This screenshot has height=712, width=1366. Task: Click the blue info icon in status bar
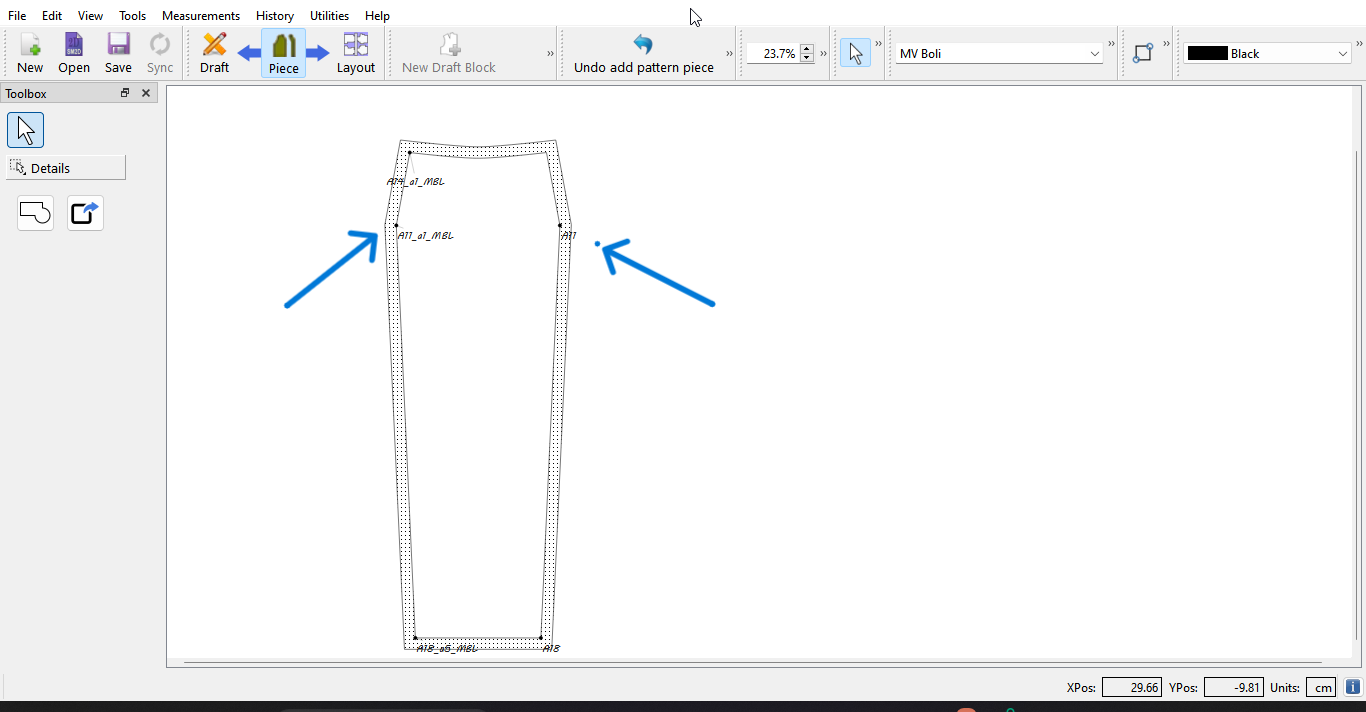coord(1353,687)
